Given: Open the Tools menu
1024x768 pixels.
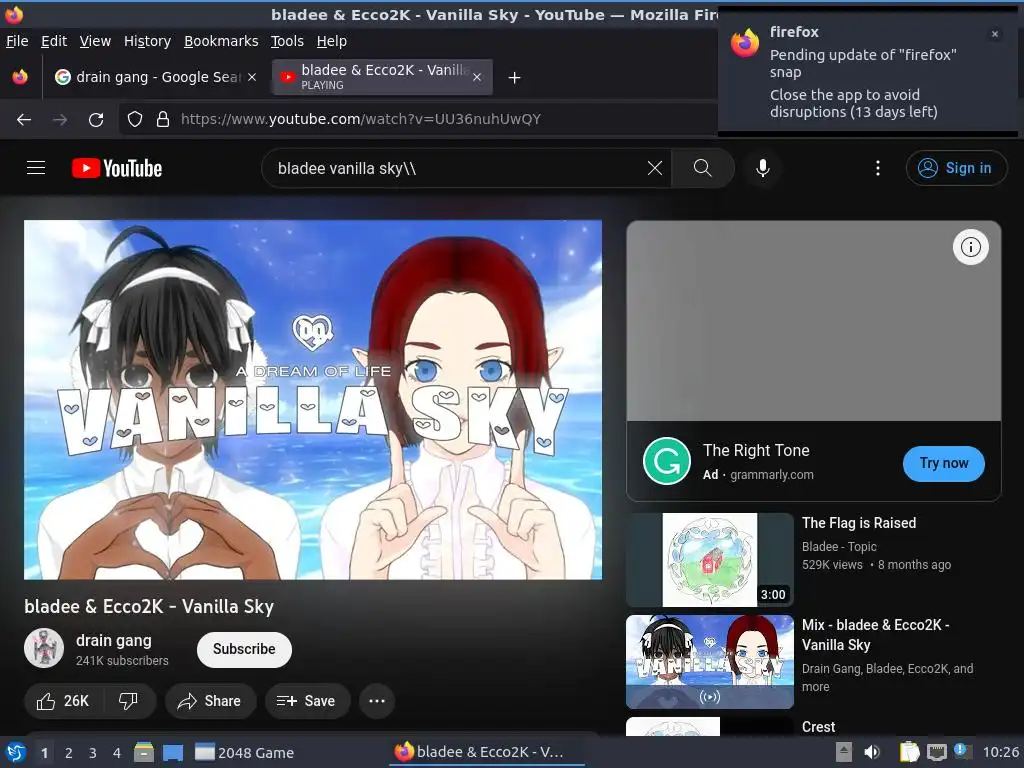Looking at the screenshot, I should (x=287, y=41).
